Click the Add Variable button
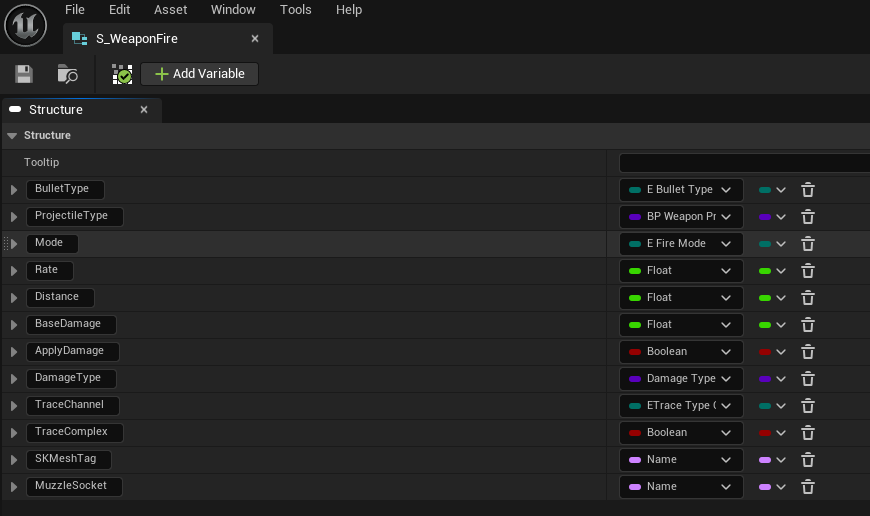This screenshot has height=516, width=870. tap(200, 74)
